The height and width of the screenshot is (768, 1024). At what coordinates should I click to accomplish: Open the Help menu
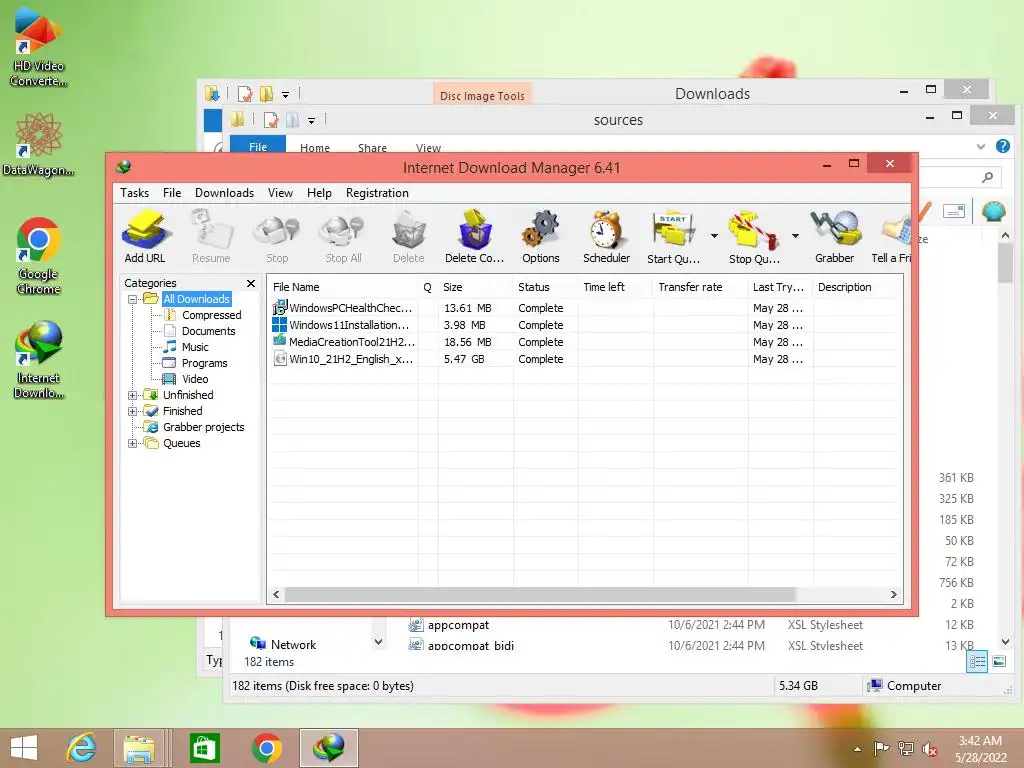point(319,193)
